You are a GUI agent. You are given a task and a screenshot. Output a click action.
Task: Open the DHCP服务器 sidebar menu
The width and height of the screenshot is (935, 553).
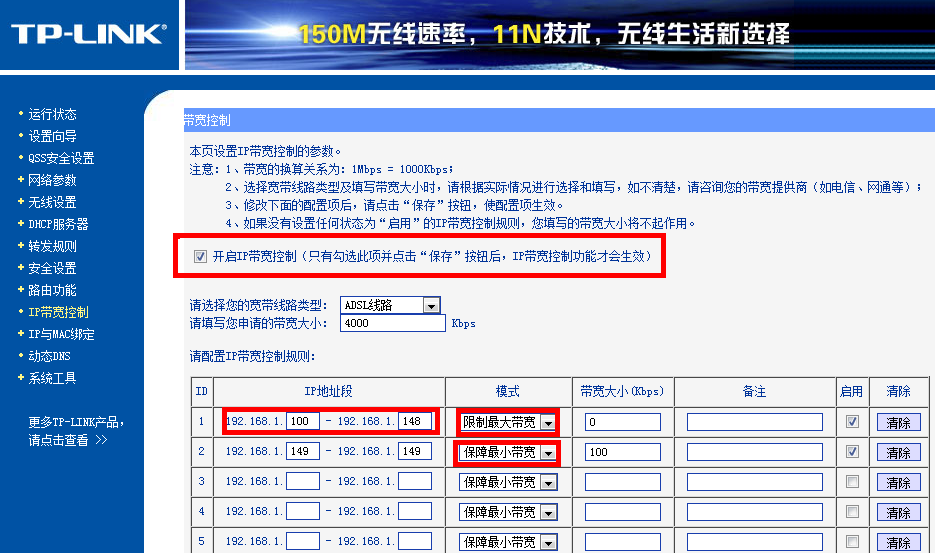[58, 224]
